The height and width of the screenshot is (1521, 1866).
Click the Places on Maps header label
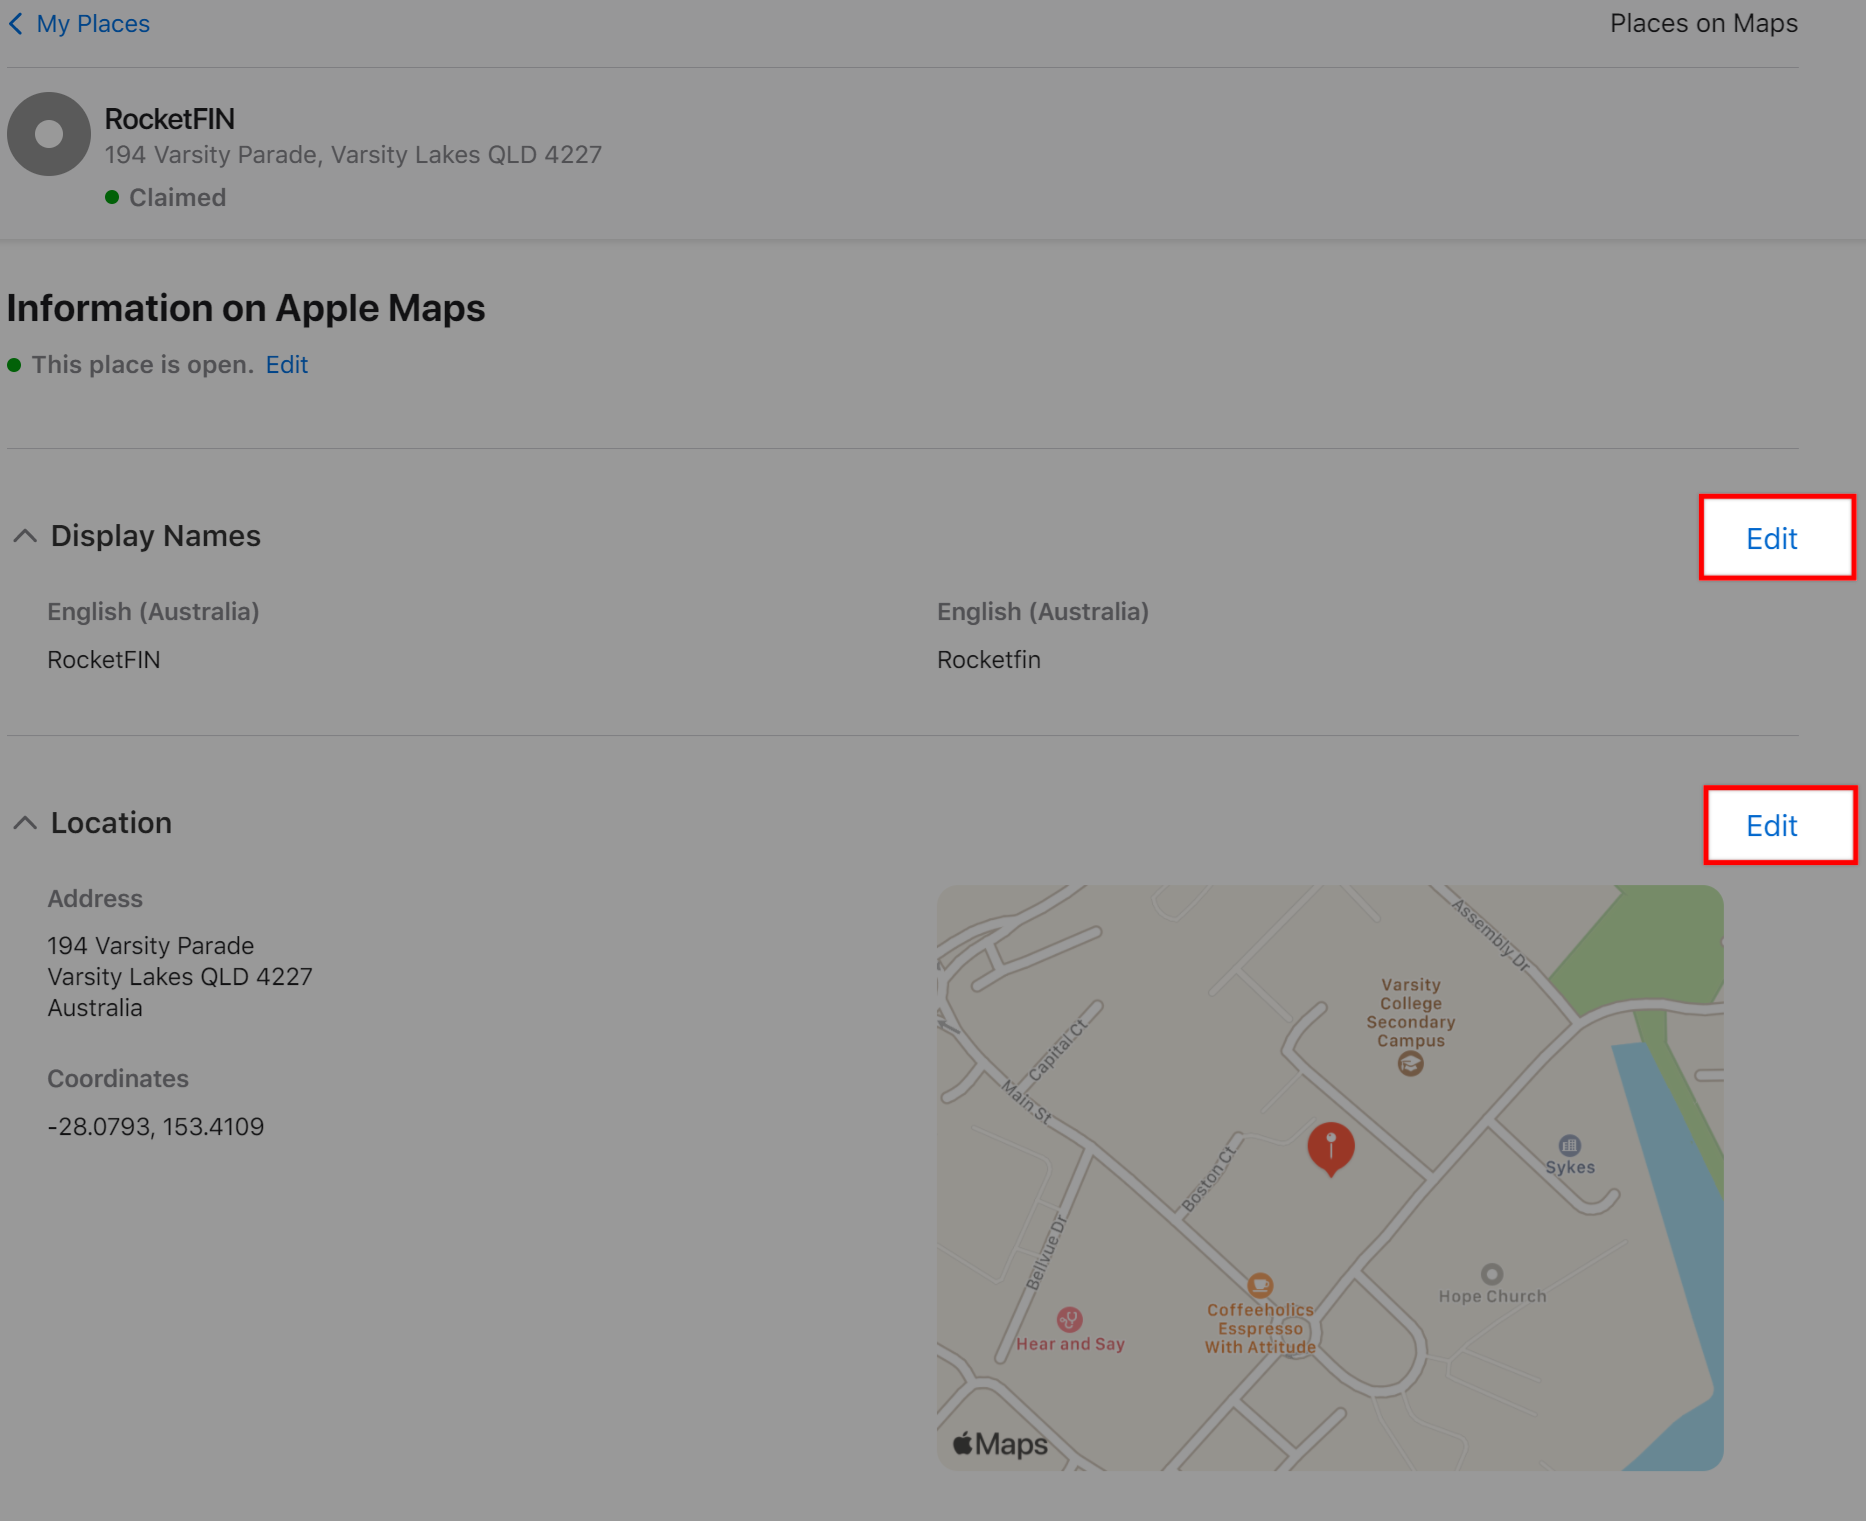[x=1703, y=23]
